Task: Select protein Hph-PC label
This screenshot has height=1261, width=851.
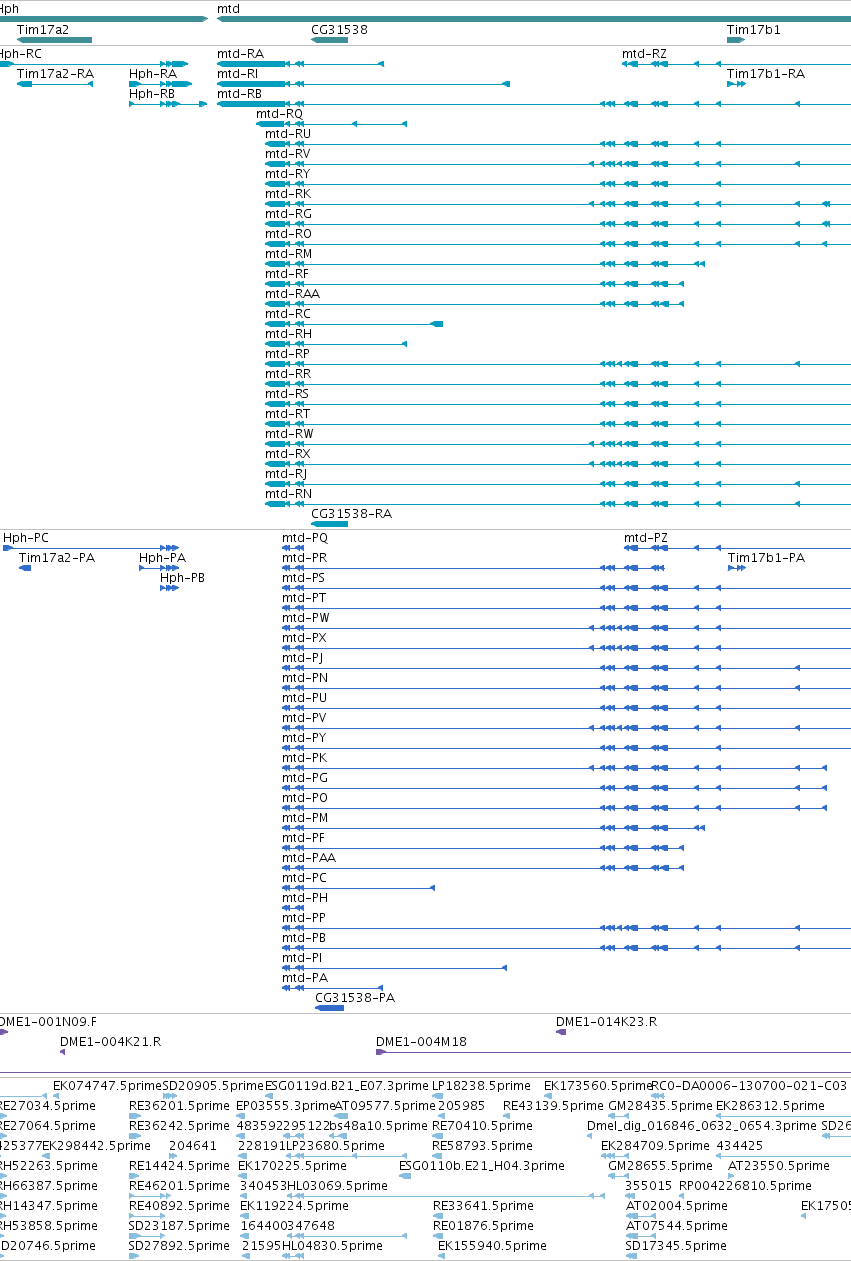Action: 26,538
